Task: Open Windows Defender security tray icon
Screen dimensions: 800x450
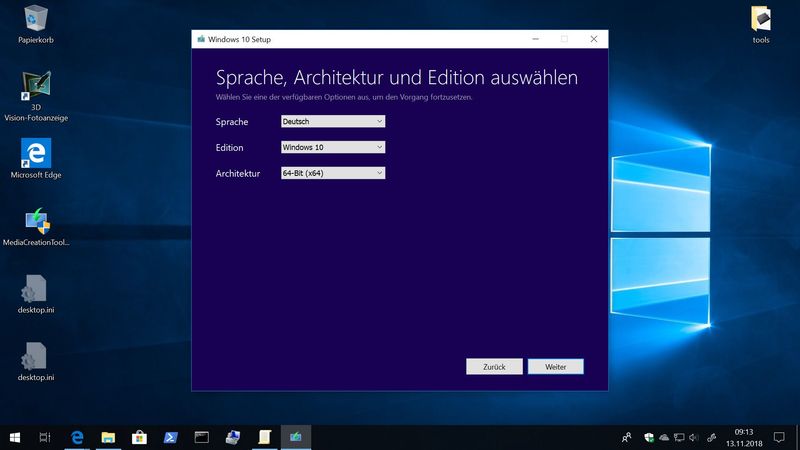Action: coord(649,437)
